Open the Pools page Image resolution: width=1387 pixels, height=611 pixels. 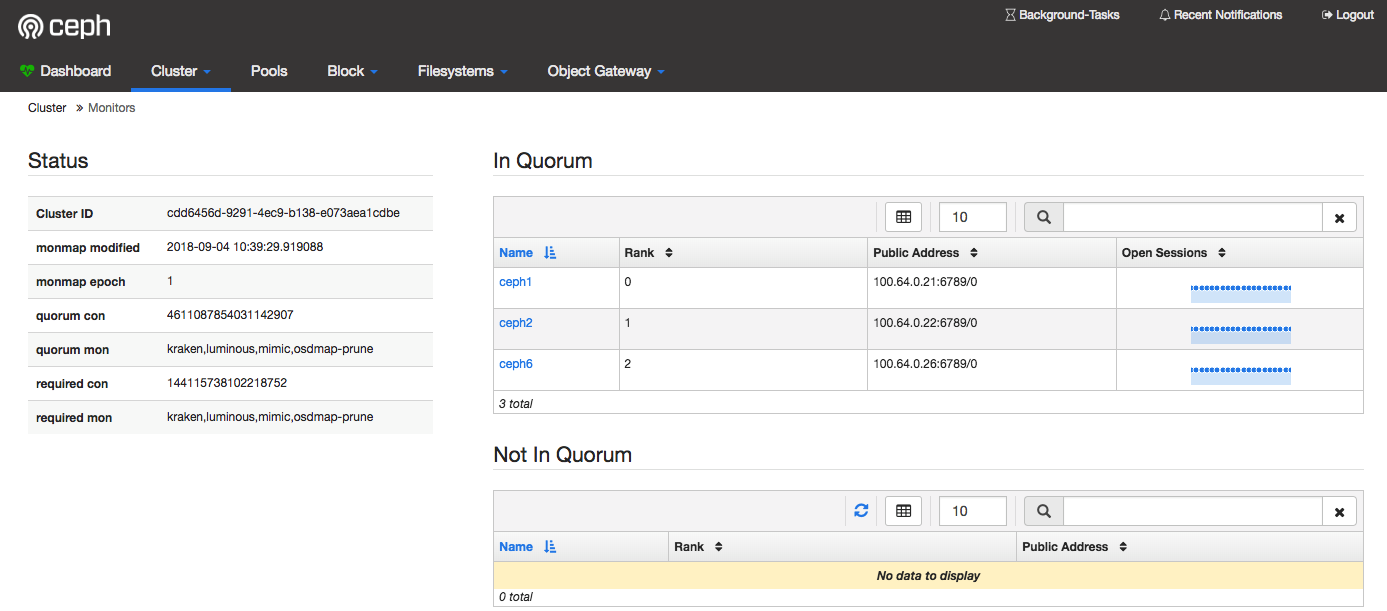tap(269, 71)
